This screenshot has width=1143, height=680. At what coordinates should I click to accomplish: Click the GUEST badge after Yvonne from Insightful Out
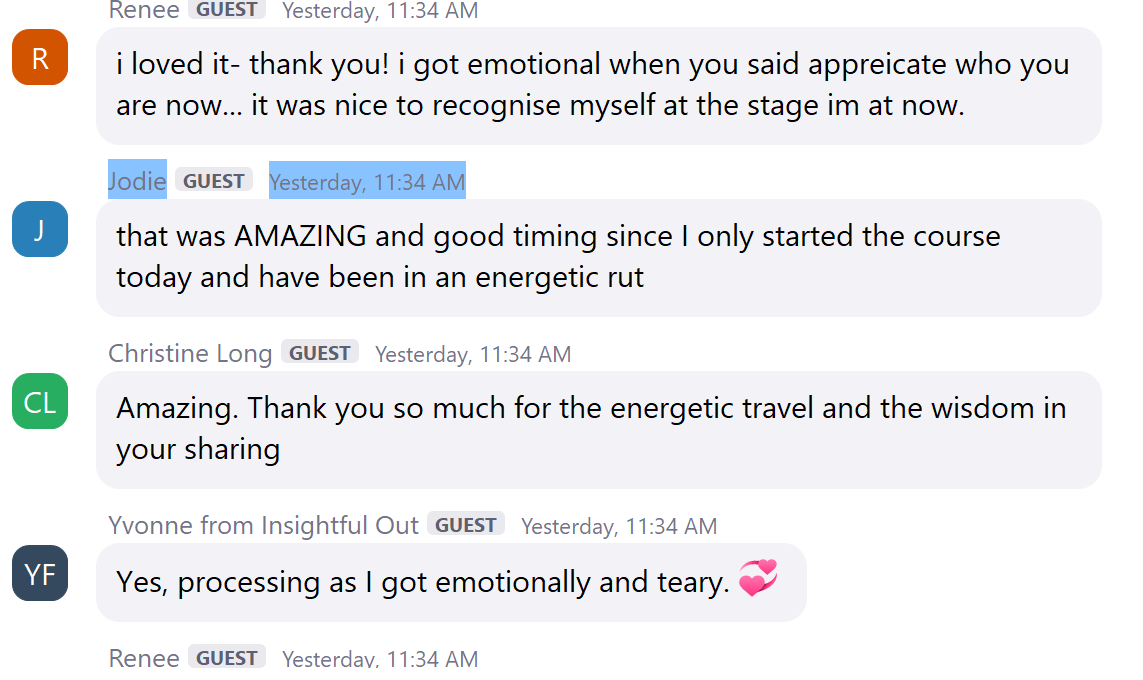point(466,525)
